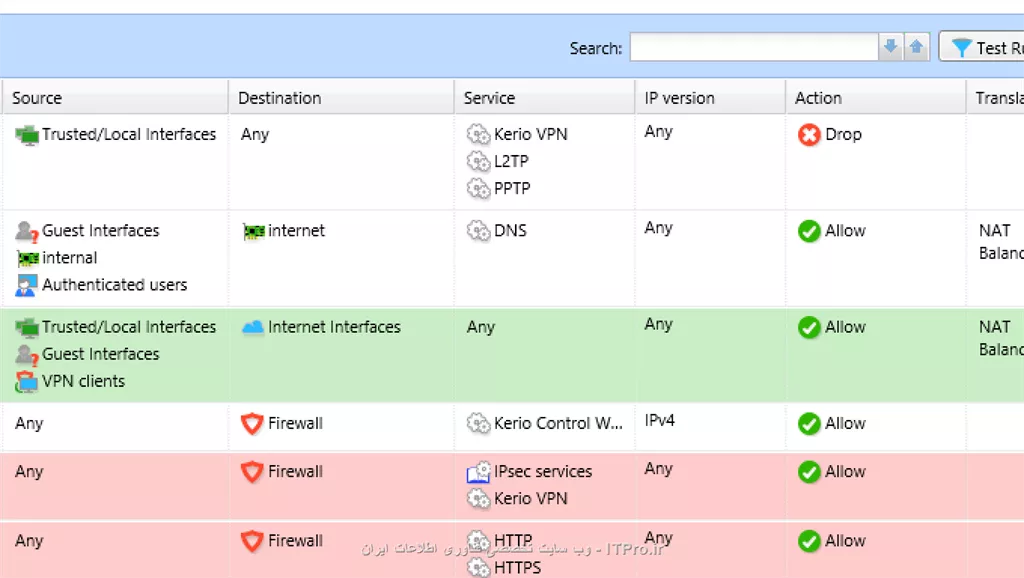Select 'Any' destination in the Drop rule
1024x578 pixels.
(255, 135)
